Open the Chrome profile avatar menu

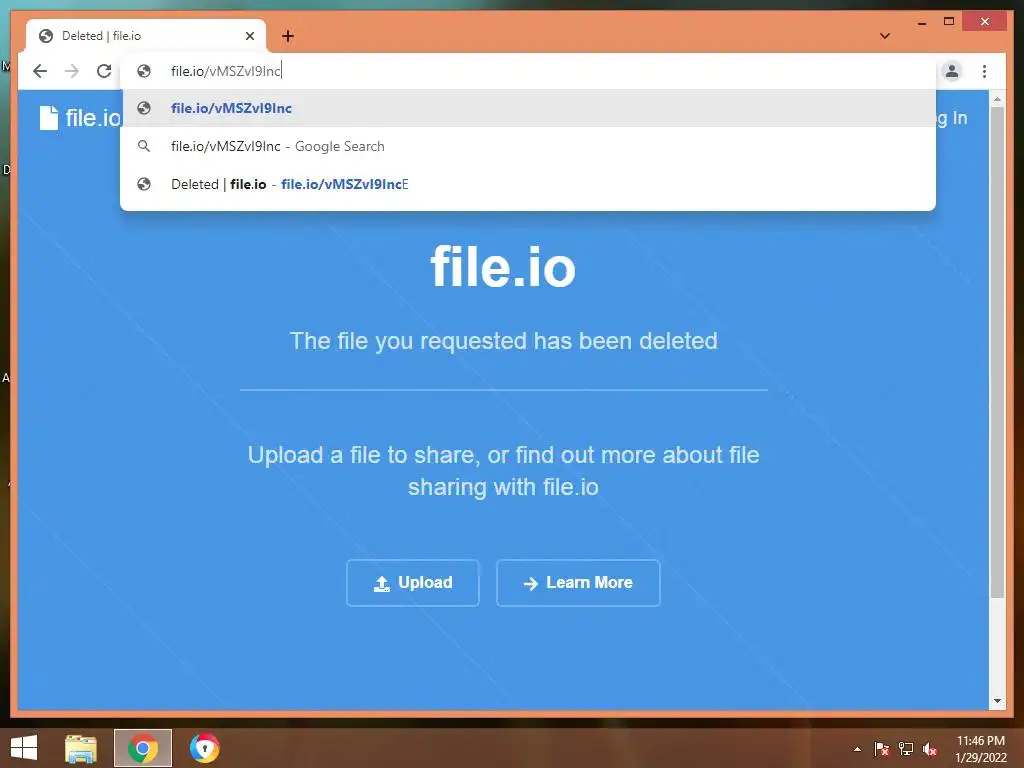point(952,71)
